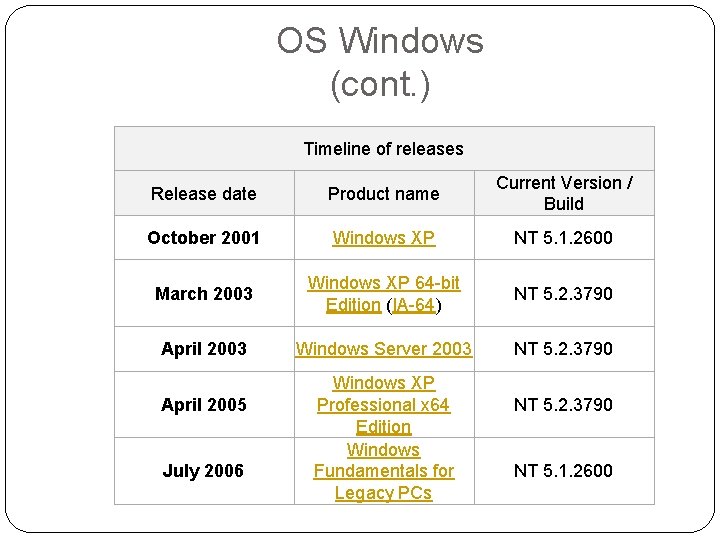Click the April 2003 date cell
This screenshot has height=540, width=720.
[x=203, y=349]
